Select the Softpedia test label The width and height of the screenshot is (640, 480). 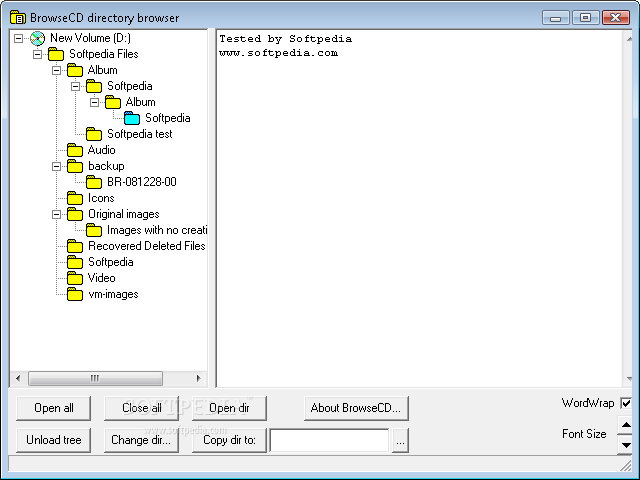coord(140,134)
